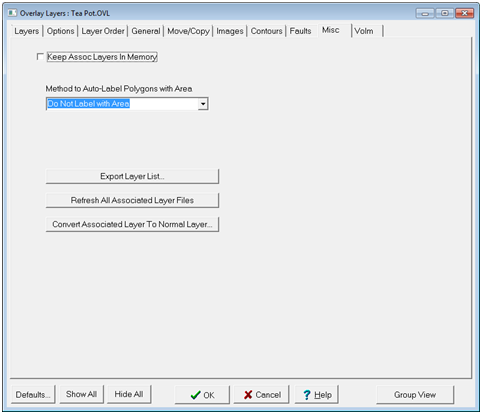Open the Options tab
Viewport: 482px width, 414px height.
(x=60, y=31)
